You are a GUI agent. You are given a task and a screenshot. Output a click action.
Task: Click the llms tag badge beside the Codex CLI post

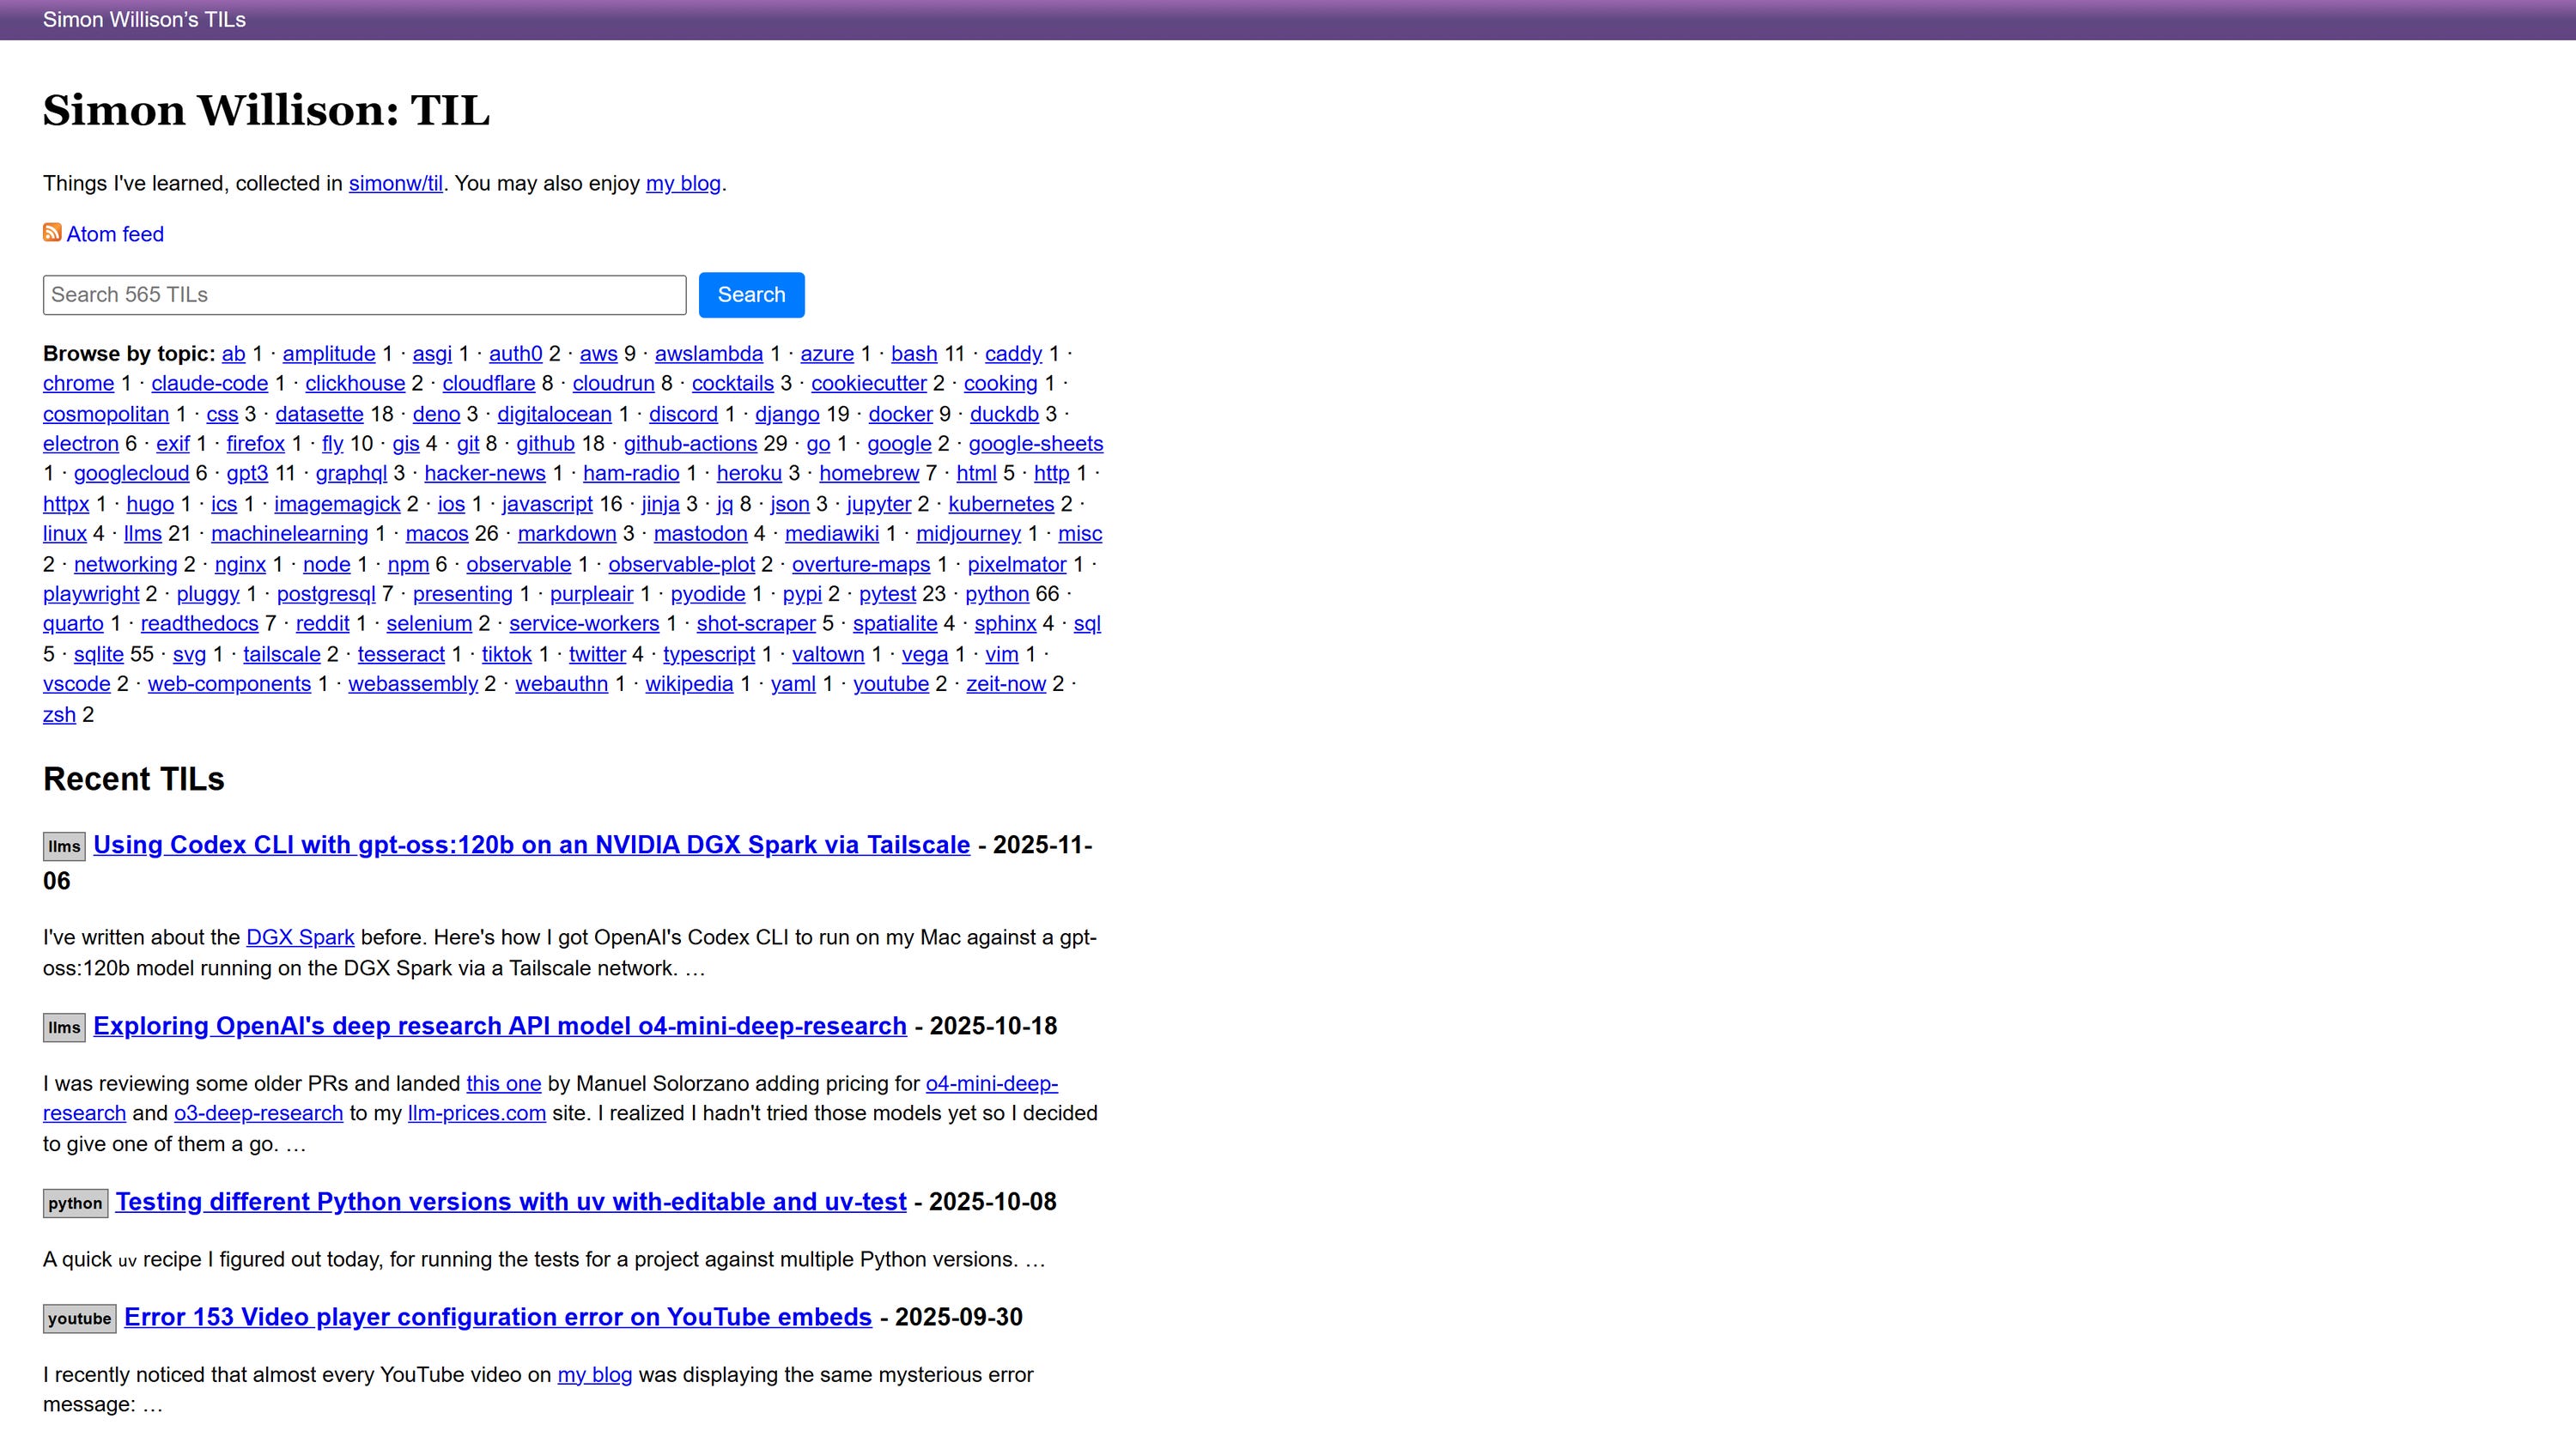tap(64, 846)
